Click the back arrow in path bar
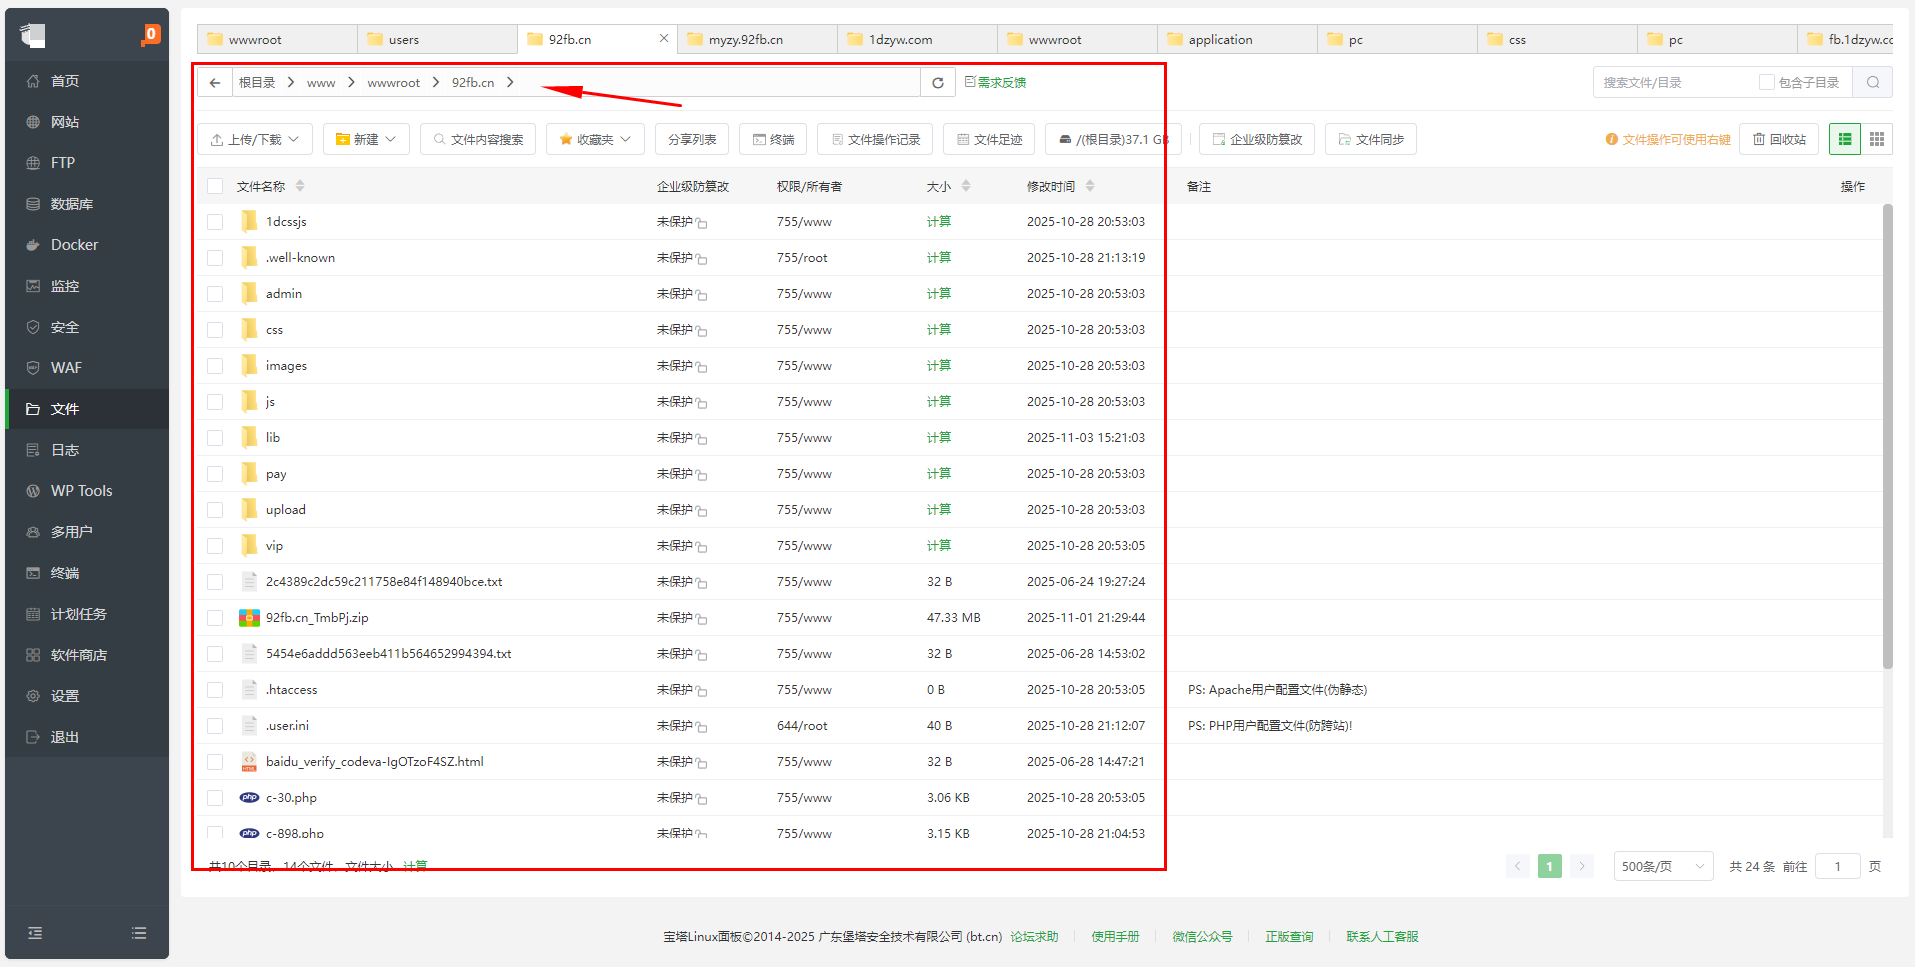The height and width of the screenshot is (967, 1915). click(x=215, y=83)
